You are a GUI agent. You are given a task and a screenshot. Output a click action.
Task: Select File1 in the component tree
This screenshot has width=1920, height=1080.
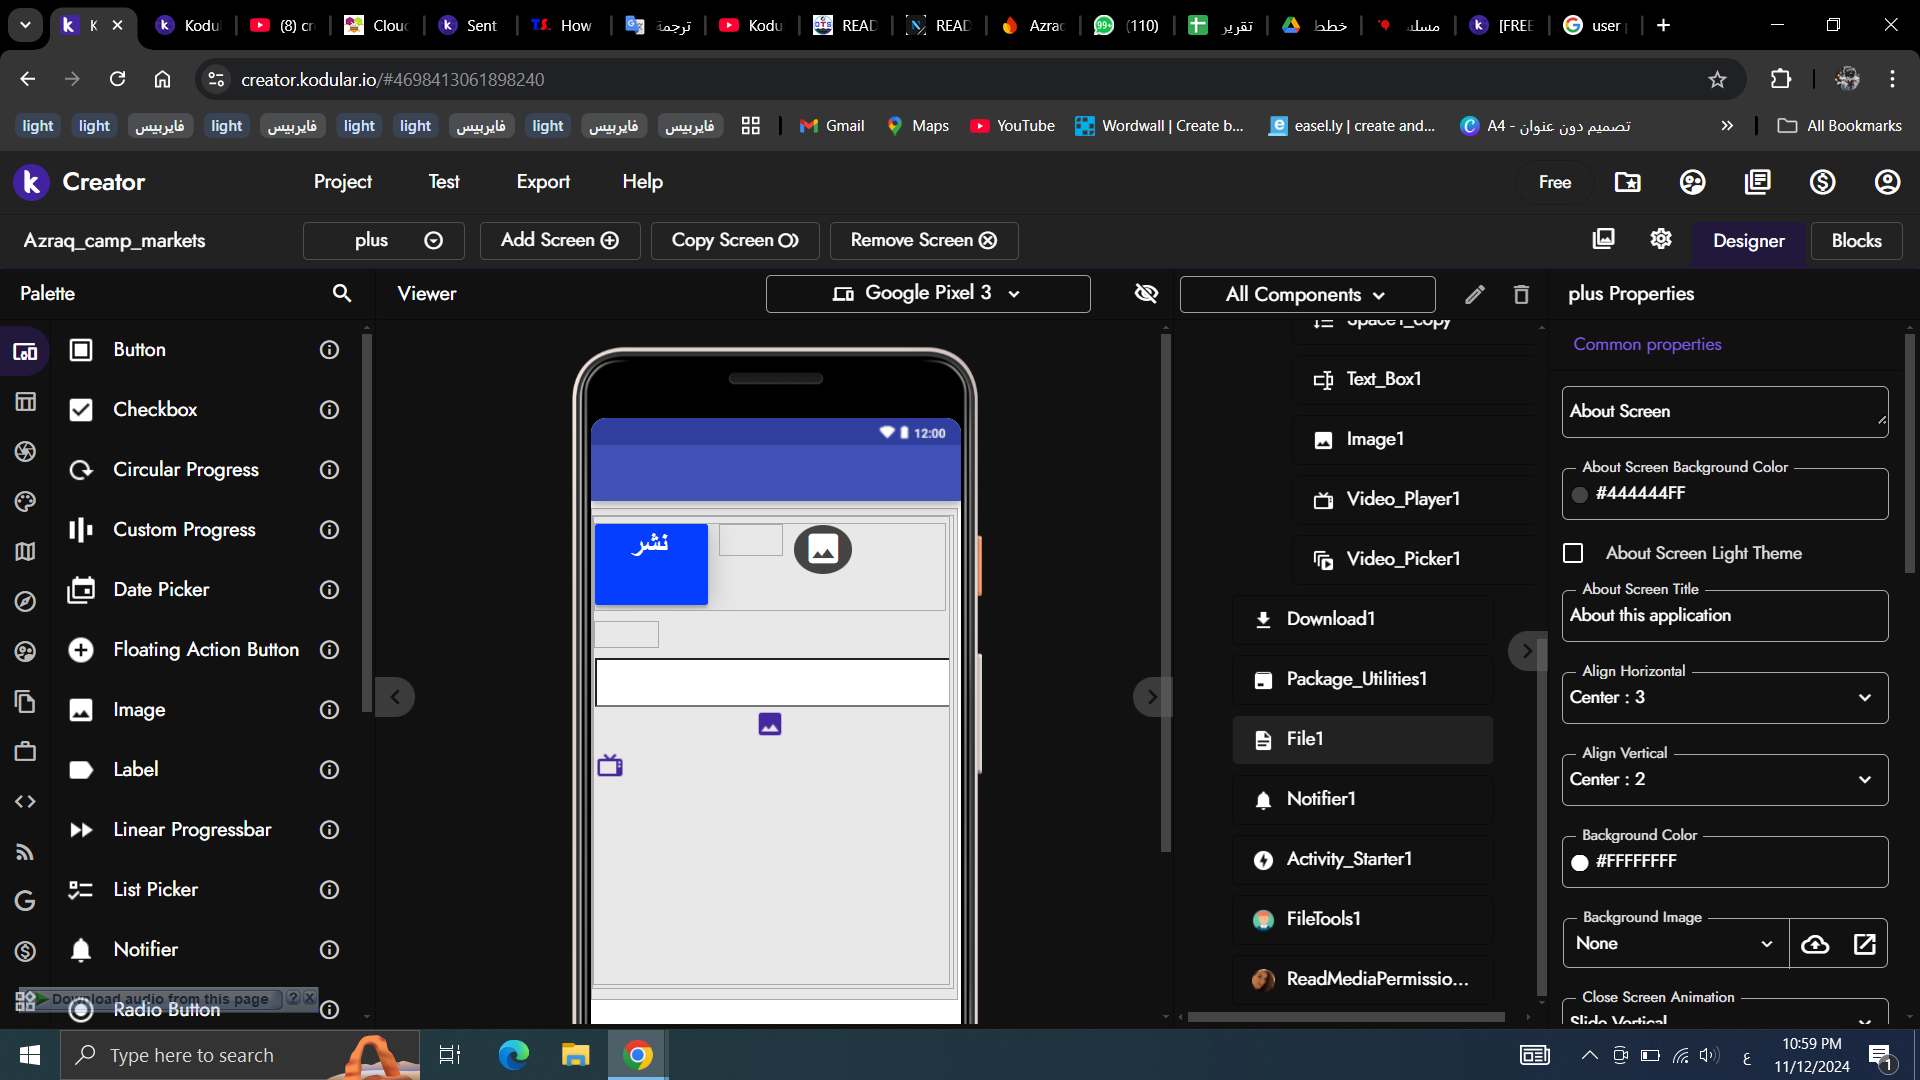[1305, 739]
